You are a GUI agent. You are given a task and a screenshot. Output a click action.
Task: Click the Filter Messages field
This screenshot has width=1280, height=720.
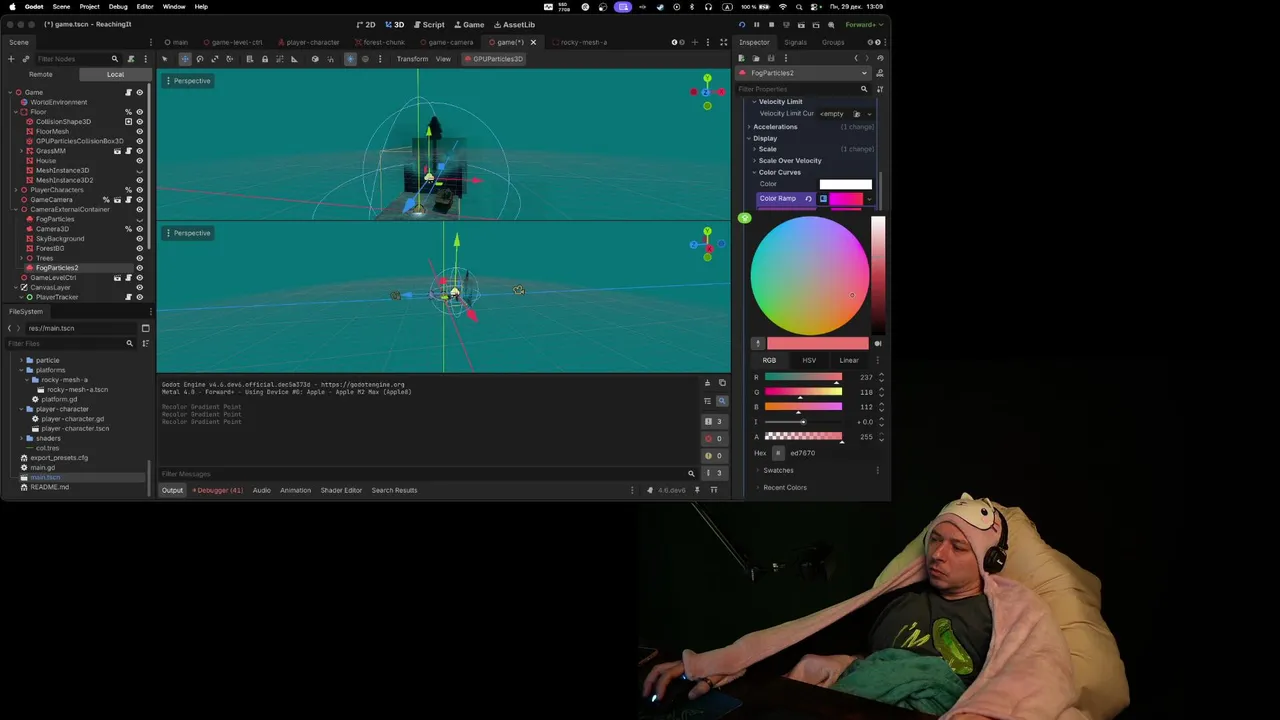click(x=428, y=474)
